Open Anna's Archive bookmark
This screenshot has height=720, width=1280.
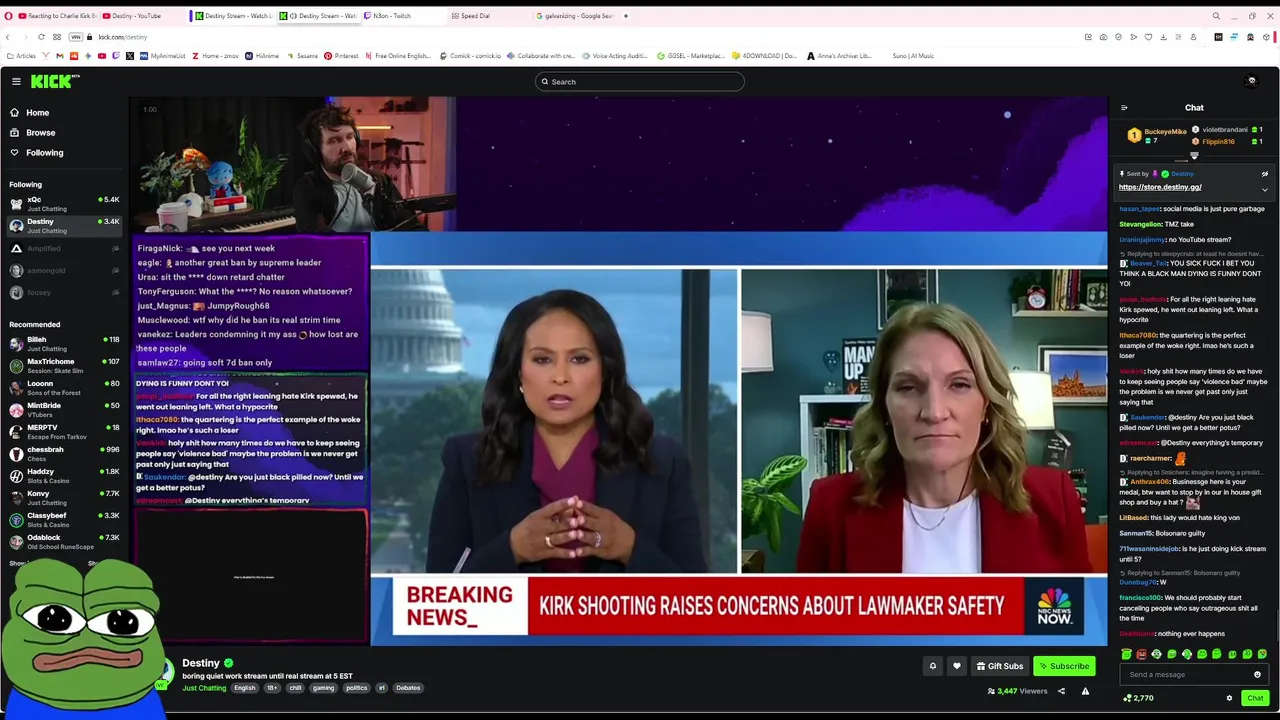839,56
